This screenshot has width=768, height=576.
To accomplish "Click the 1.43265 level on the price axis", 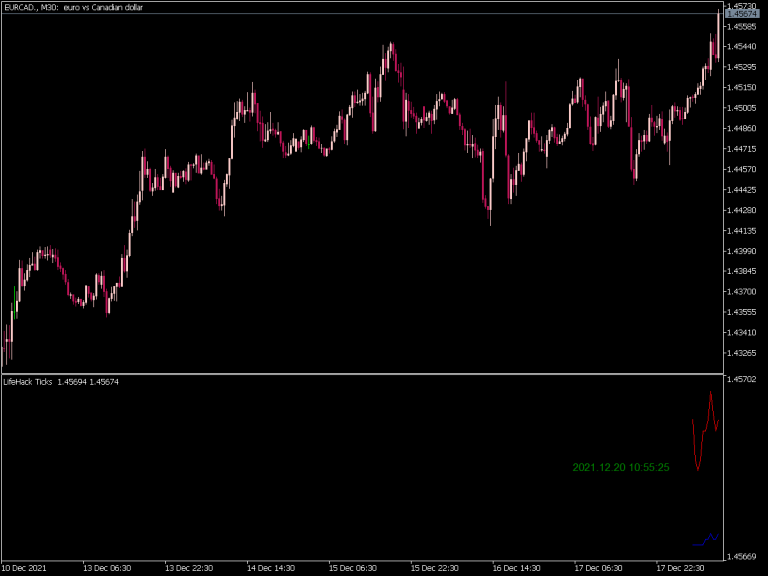I will tap(744, 353).
